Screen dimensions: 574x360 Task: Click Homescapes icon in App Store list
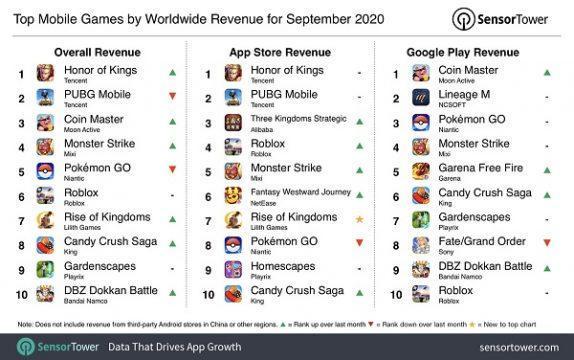tap(233, 270)
